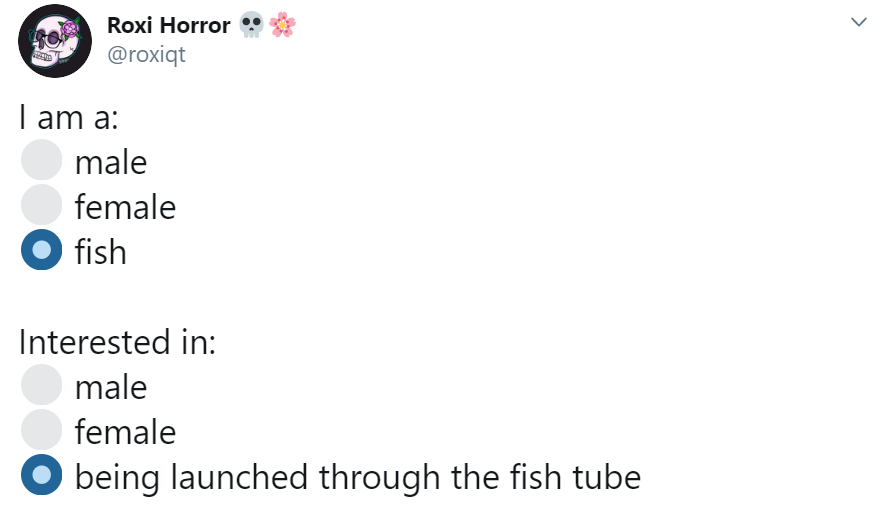Screen dimensions: 890x509
Task: Click the skull emoji beside Roxi Horror
Action: (251, 25)
